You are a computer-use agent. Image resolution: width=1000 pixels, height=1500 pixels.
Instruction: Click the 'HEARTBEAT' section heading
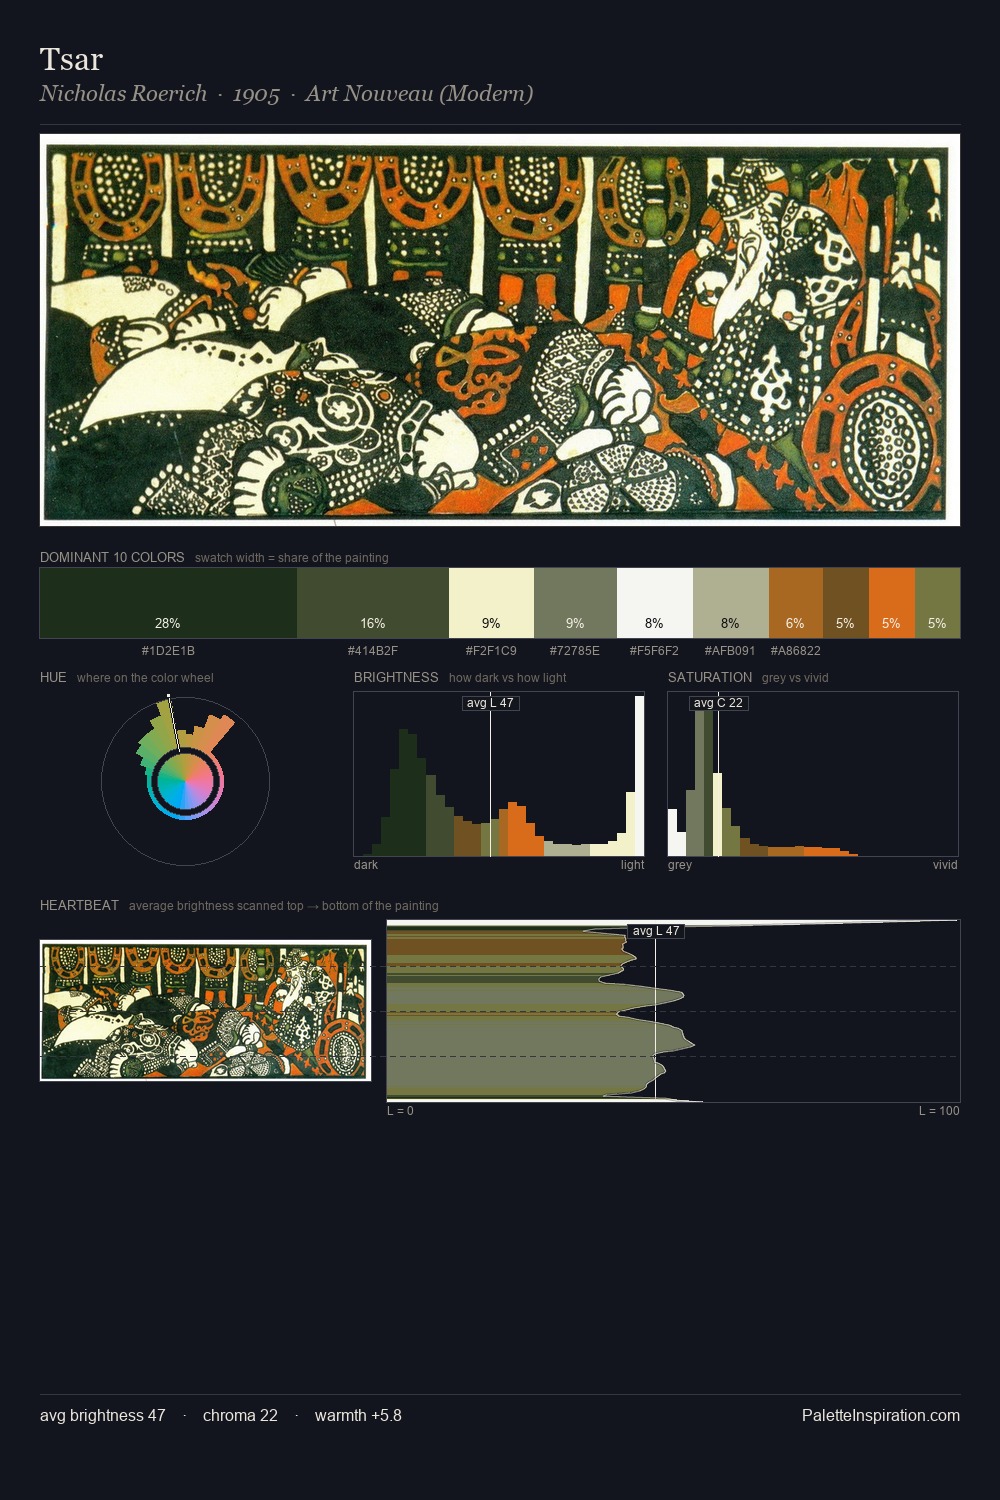click(79, 905)
